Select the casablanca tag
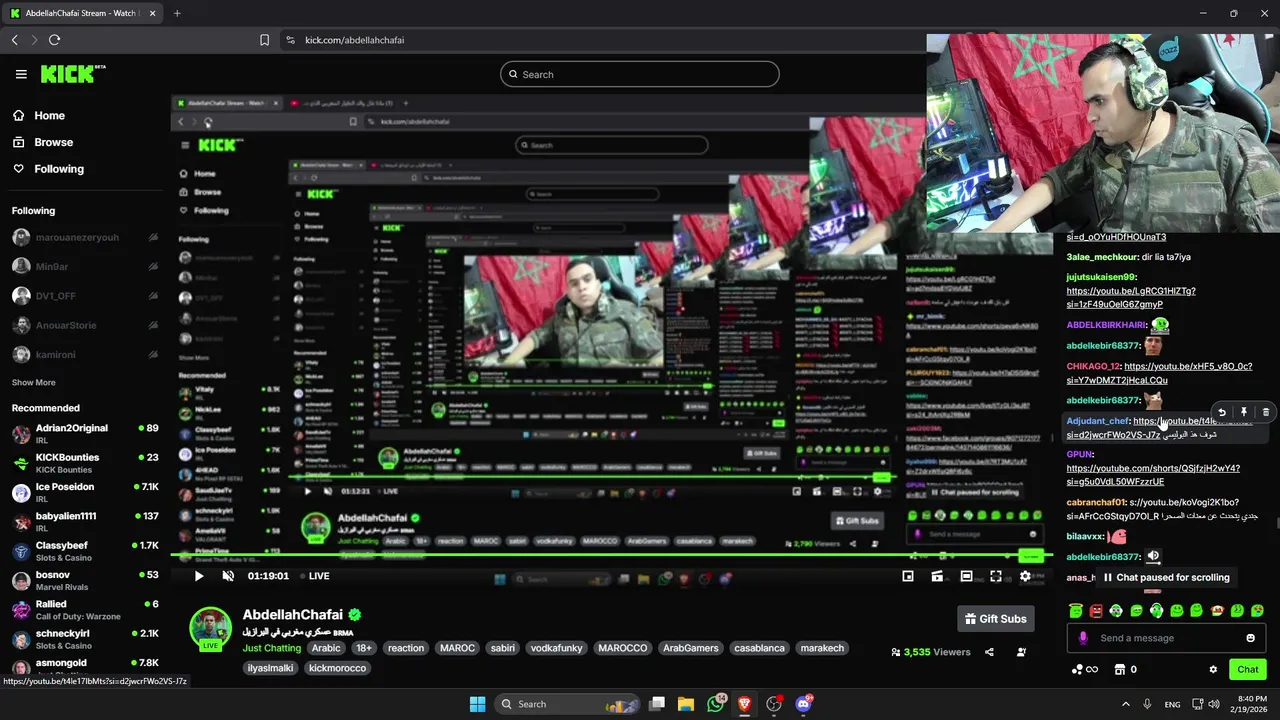 click(759, 648)
